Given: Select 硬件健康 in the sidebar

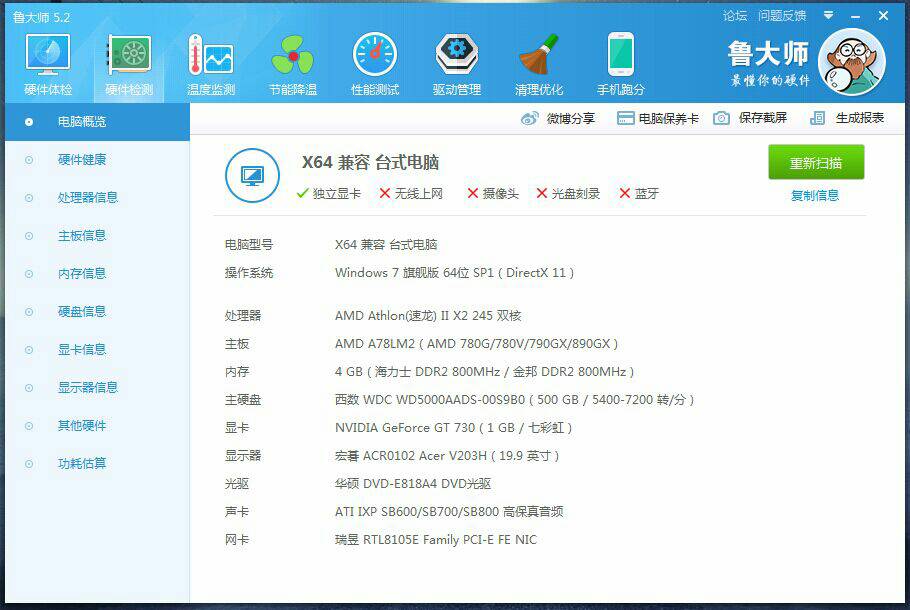Looking at the screenshot, I should pos(98,160).
